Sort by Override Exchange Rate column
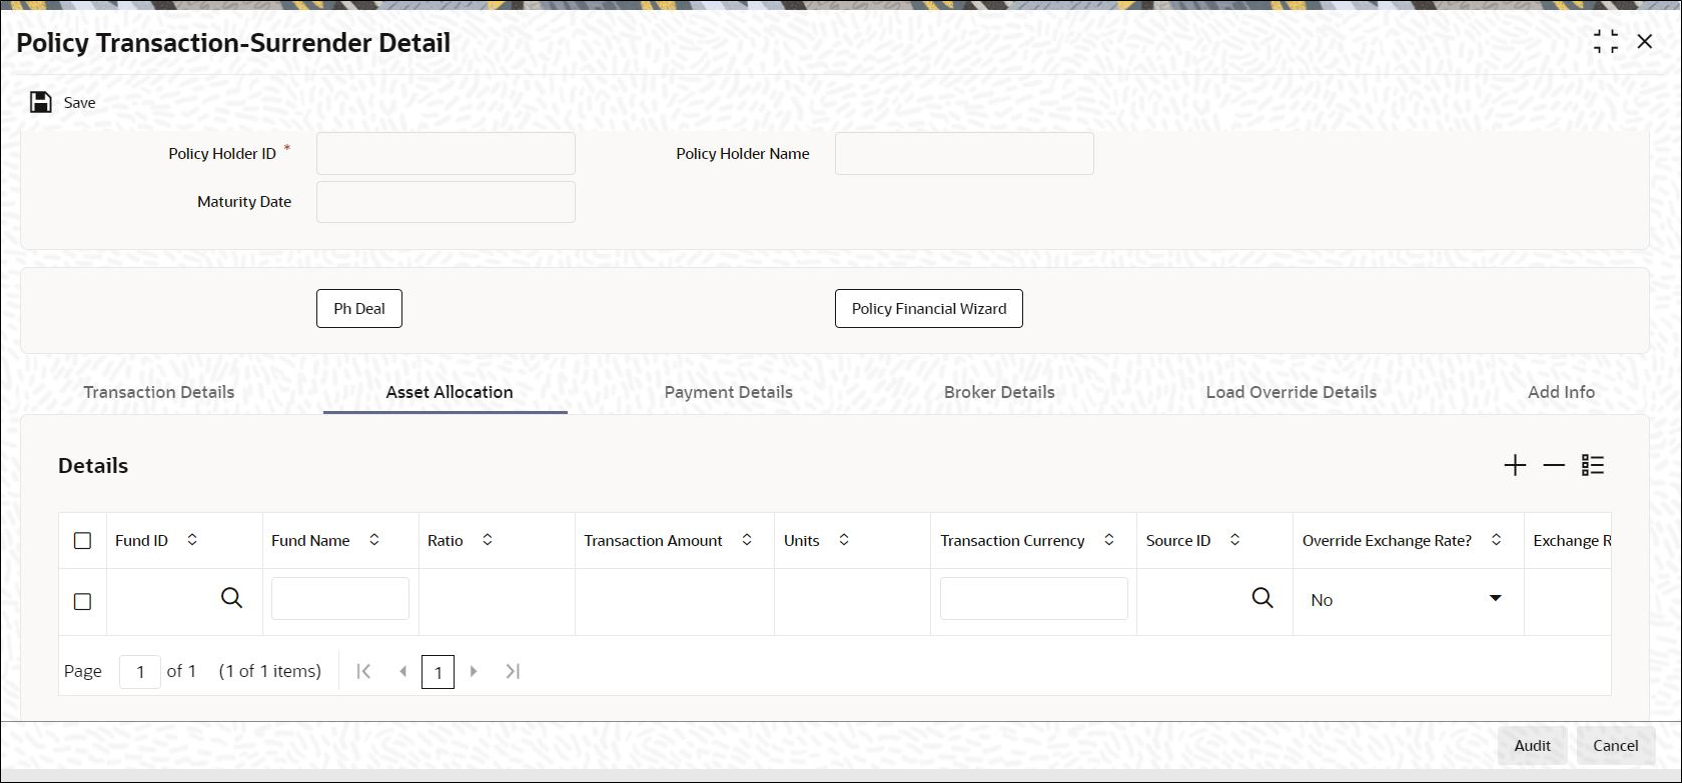This screenshot has width=1682, height=783. [x=1496, y=540]
